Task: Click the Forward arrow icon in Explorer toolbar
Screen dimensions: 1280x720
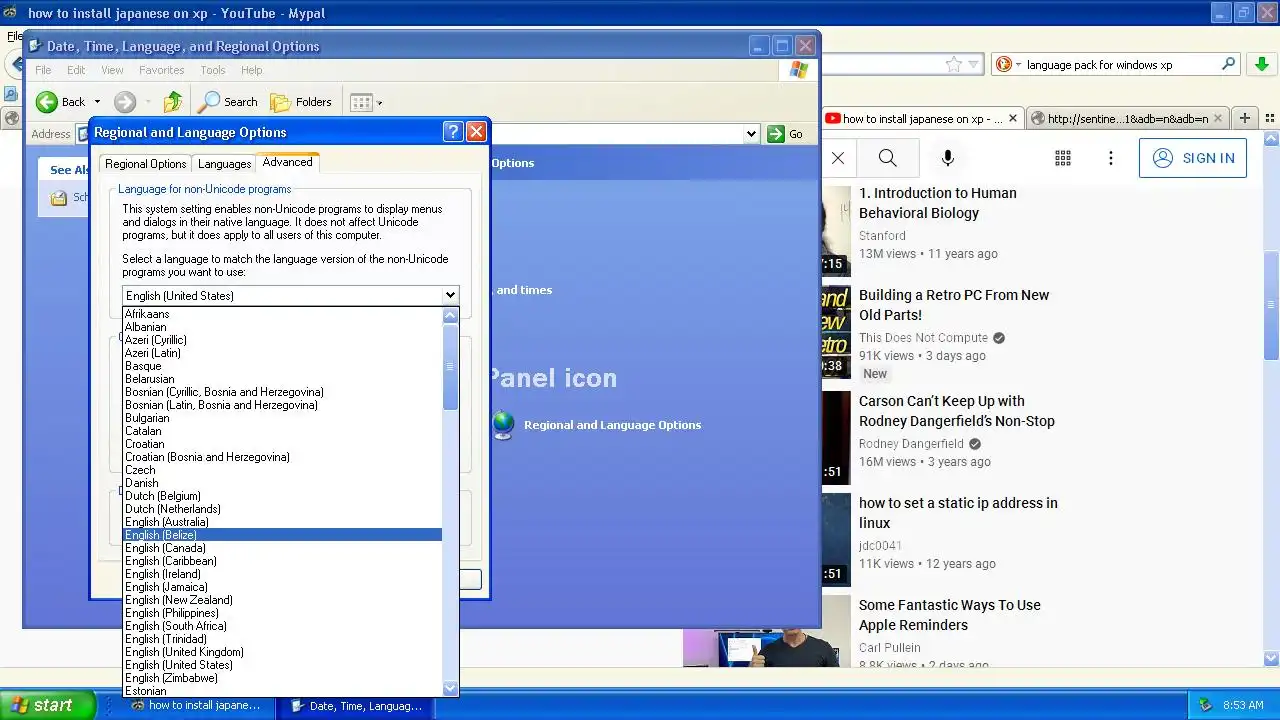Action: pos(124,102)
